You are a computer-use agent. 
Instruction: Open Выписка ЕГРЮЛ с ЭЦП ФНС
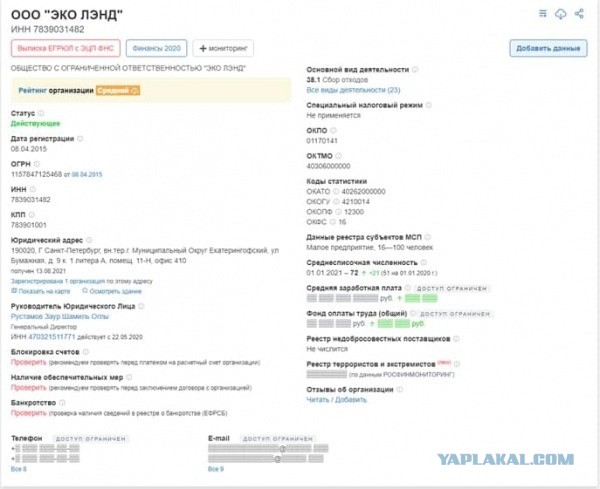click(x=65, y=48)
